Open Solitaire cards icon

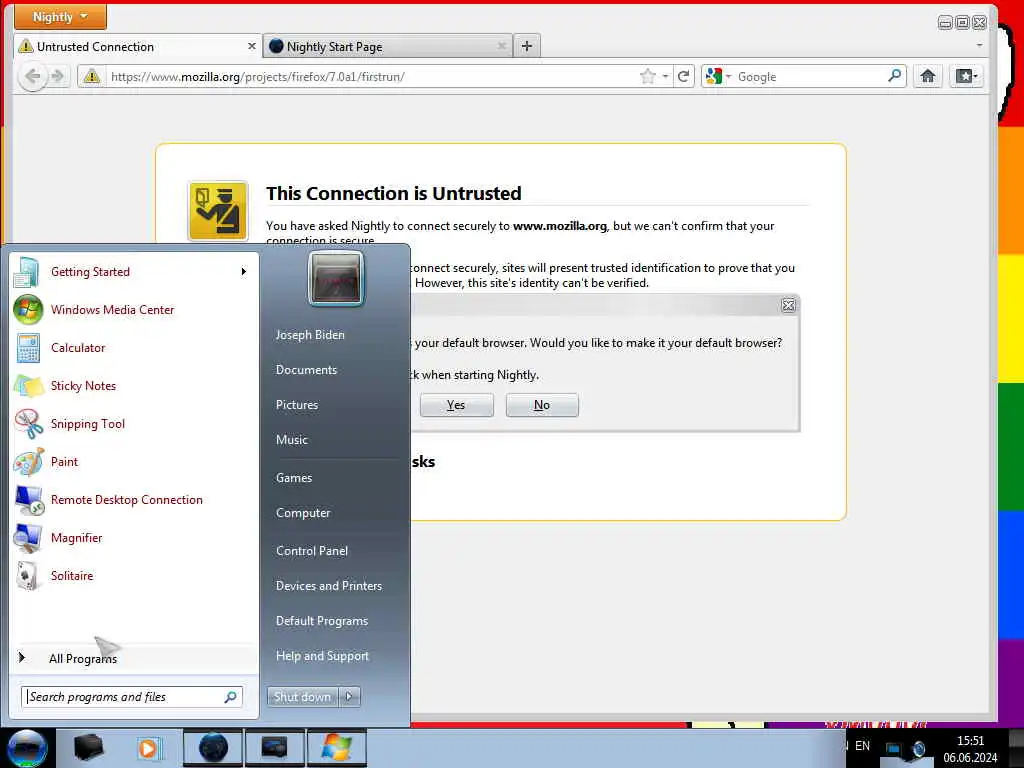(28, 575)
